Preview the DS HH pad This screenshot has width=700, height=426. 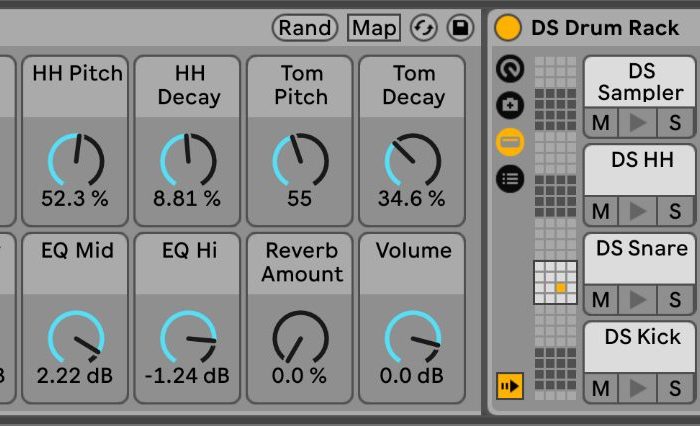[x=638, y=211]
